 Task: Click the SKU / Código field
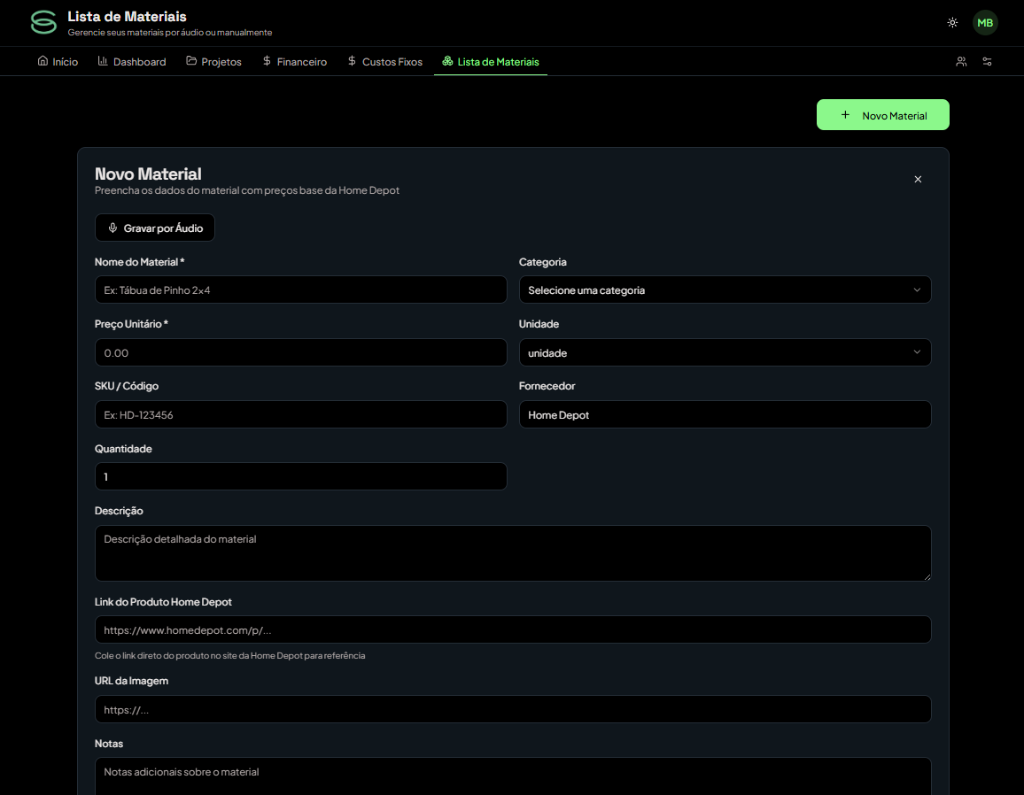pos(300,415)
